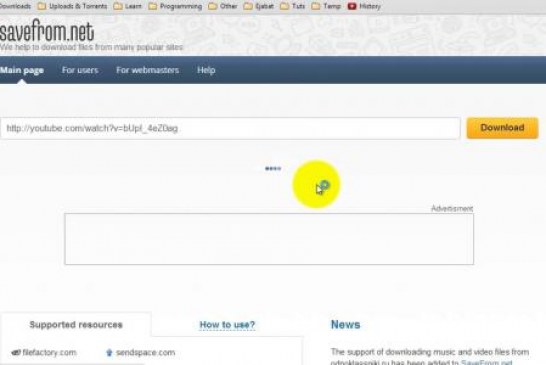546x365 pixels.
Task: Click the filefactory.com icon
Action: (x=16, y=352)
